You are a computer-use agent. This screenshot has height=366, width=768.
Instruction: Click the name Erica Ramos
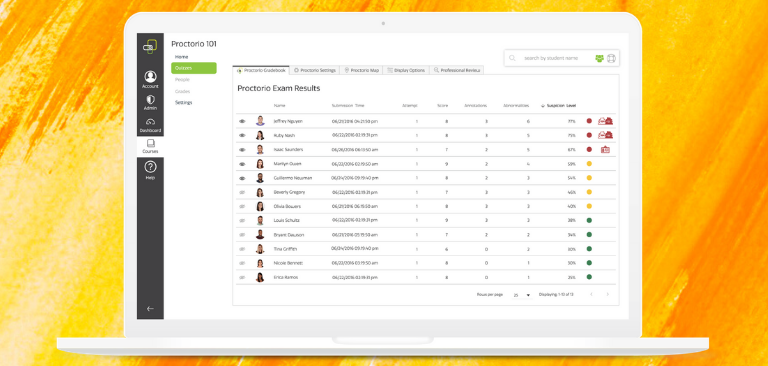pyautogui.click(x=286, y=277)
